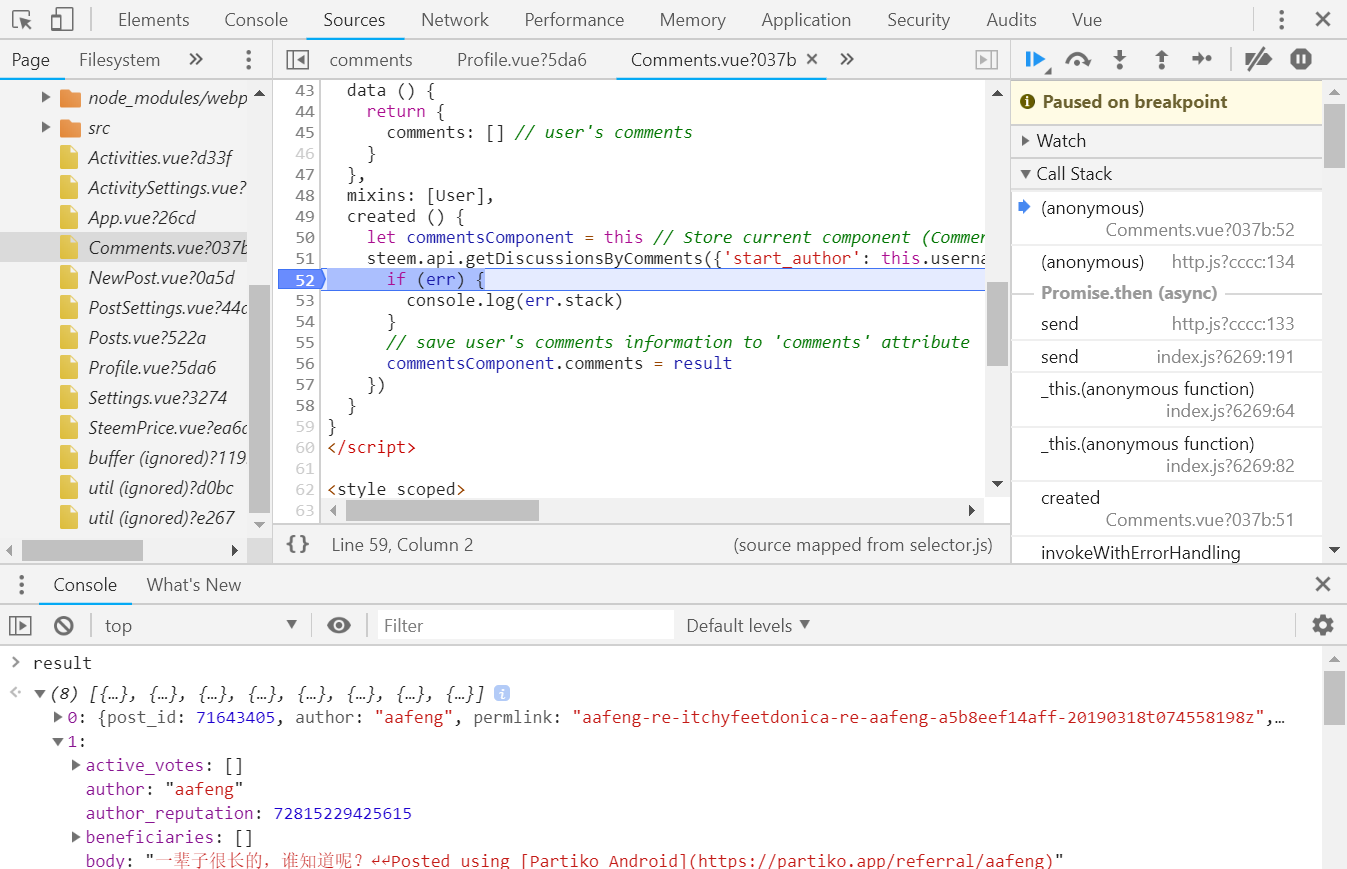Toggle breakpoint on line number 56
Viewport: 1347px width, 869px height.
304,363
